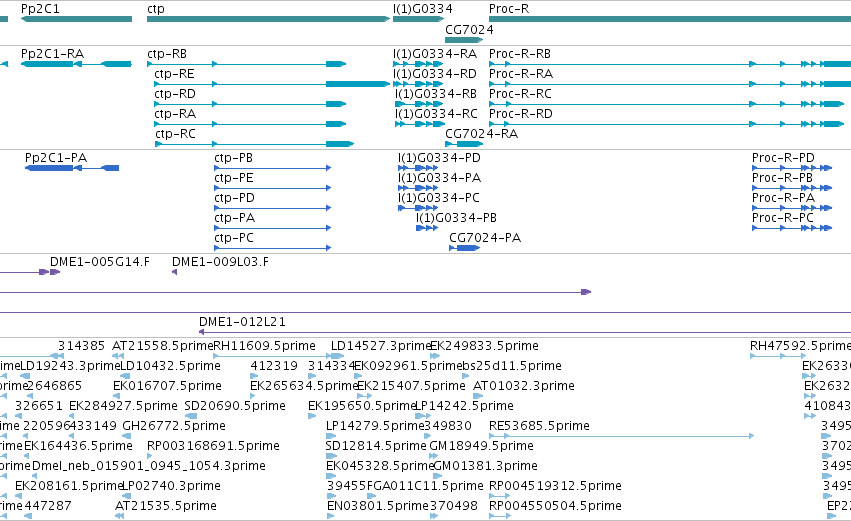This screenshot has width=851, height=521.
Task: Select the CG7024 gene label
Action: point(469,30)
